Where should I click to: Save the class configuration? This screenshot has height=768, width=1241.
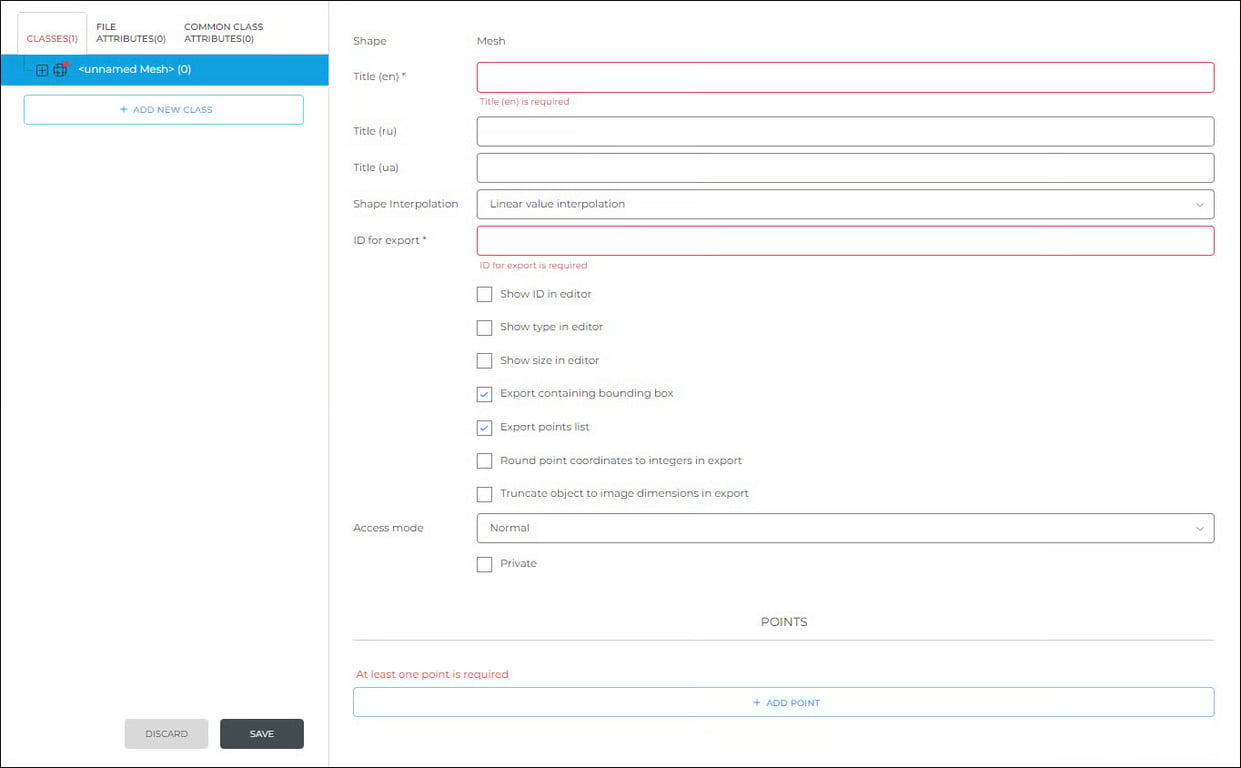[x=262, y=733]
